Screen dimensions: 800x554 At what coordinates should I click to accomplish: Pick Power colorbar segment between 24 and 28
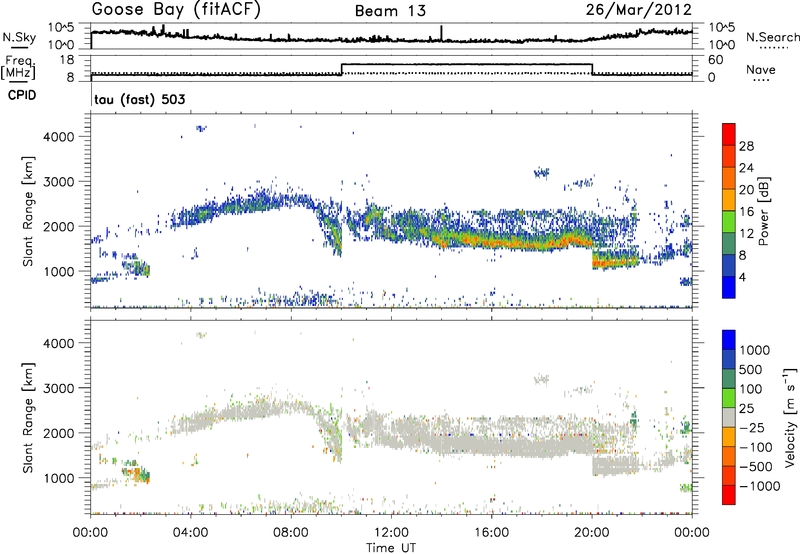point(729,156)
